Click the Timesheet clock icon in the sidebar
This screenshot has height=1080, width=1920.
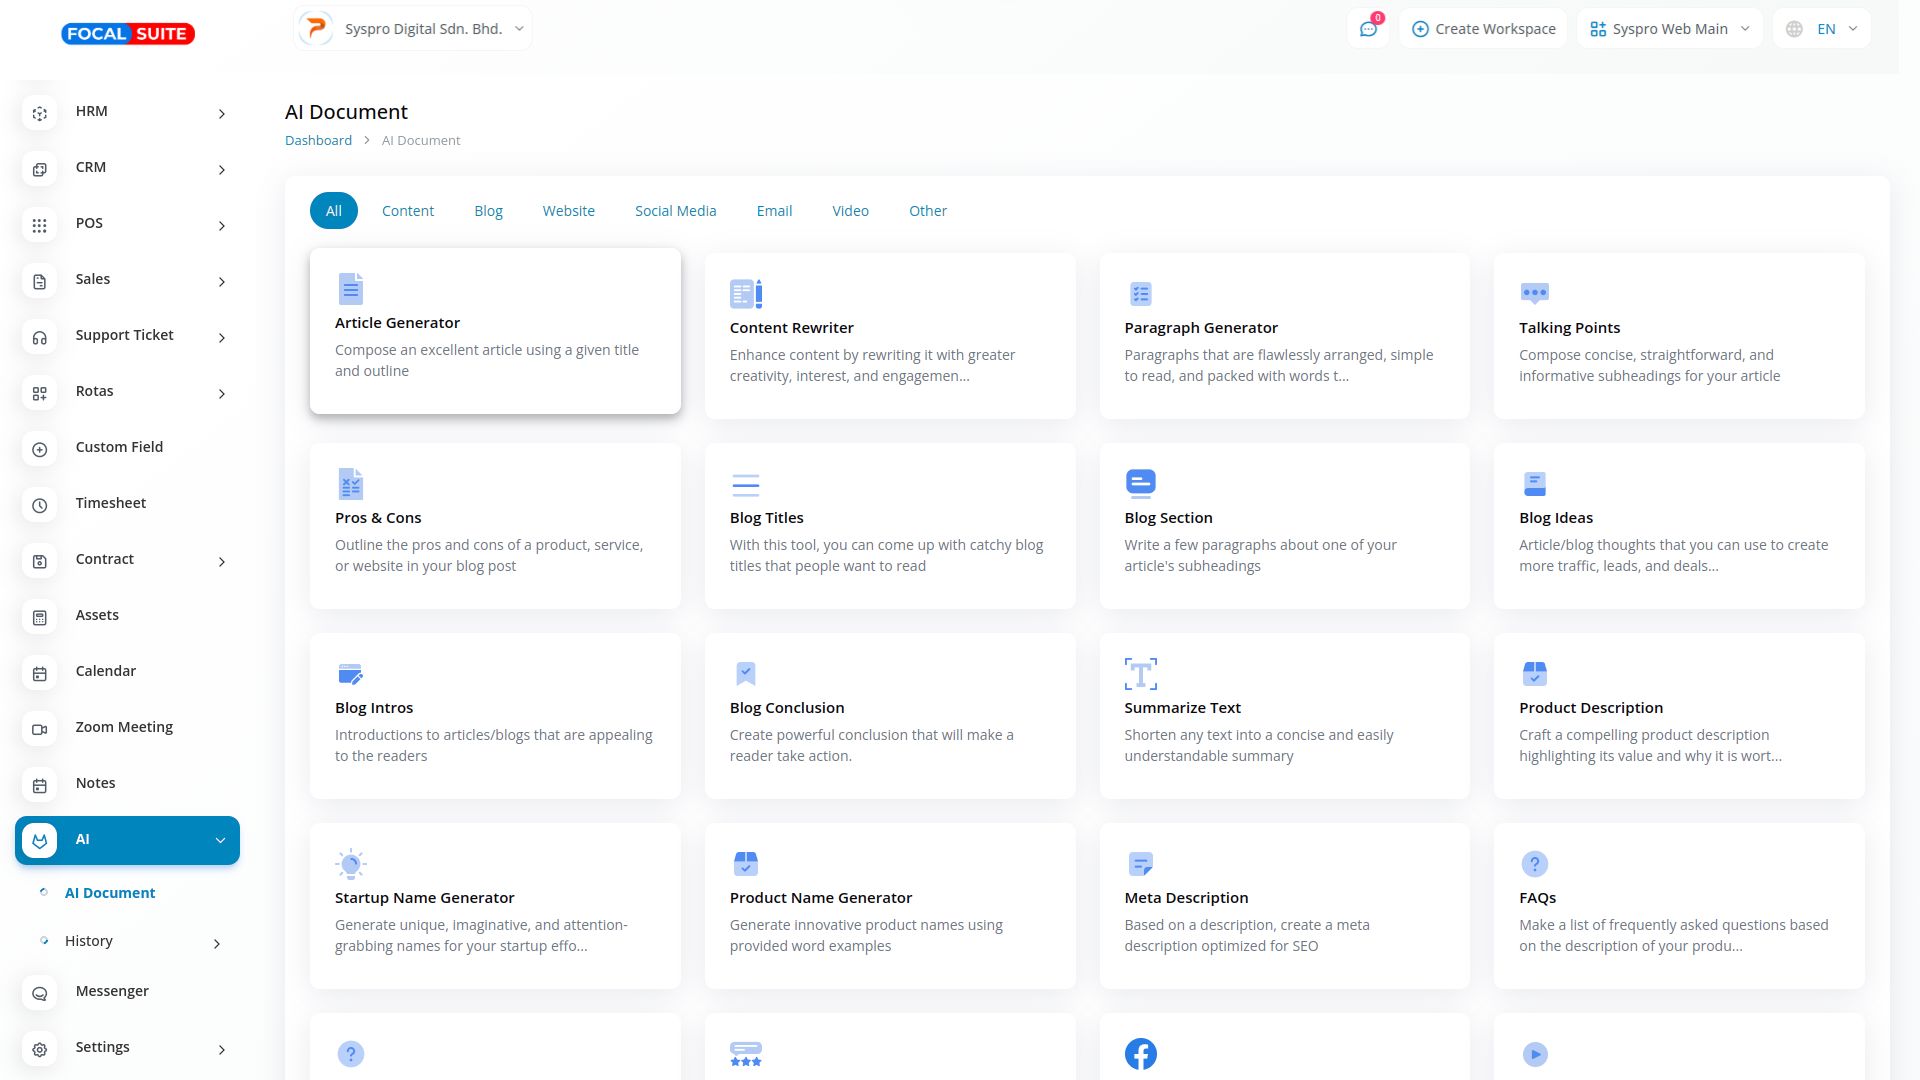click(40, 505)
